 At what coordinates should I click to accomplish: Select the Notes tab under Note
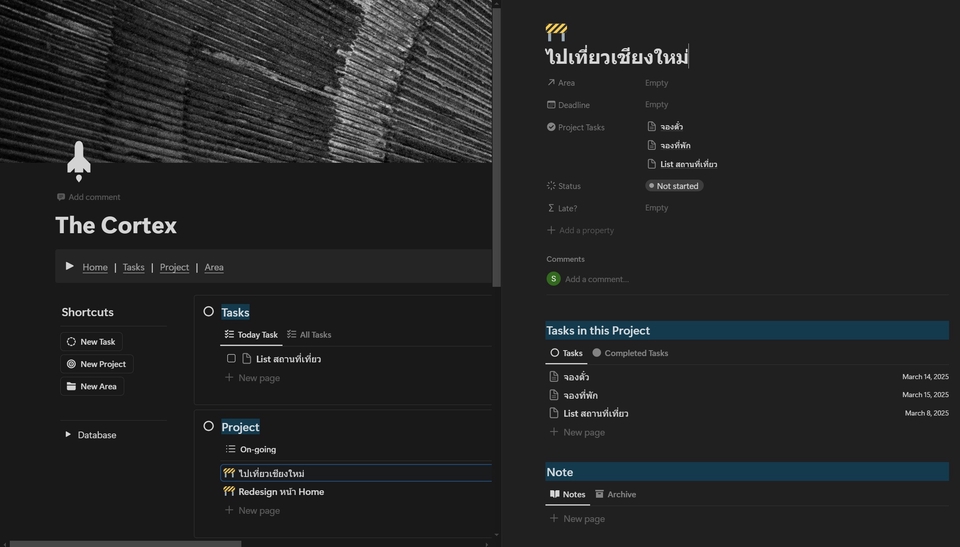tap(568, 494)
